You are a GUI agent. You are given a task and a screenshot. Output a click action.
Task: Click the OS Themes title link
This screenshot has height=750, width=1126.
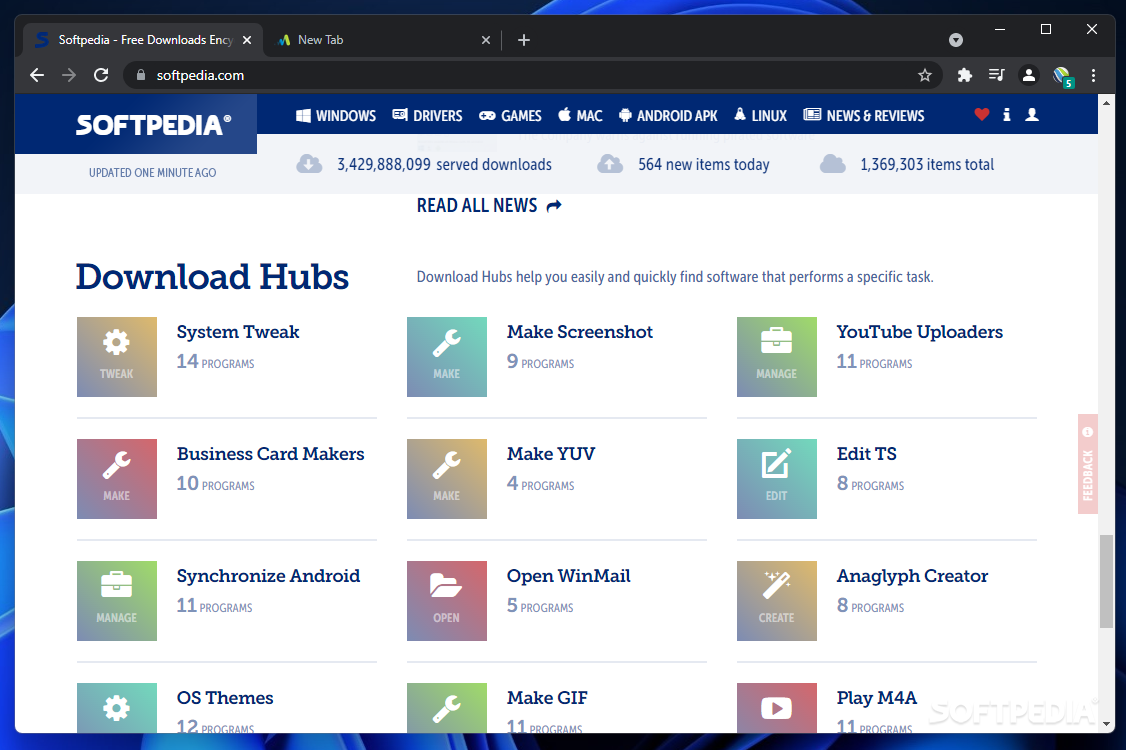point(225,698)
